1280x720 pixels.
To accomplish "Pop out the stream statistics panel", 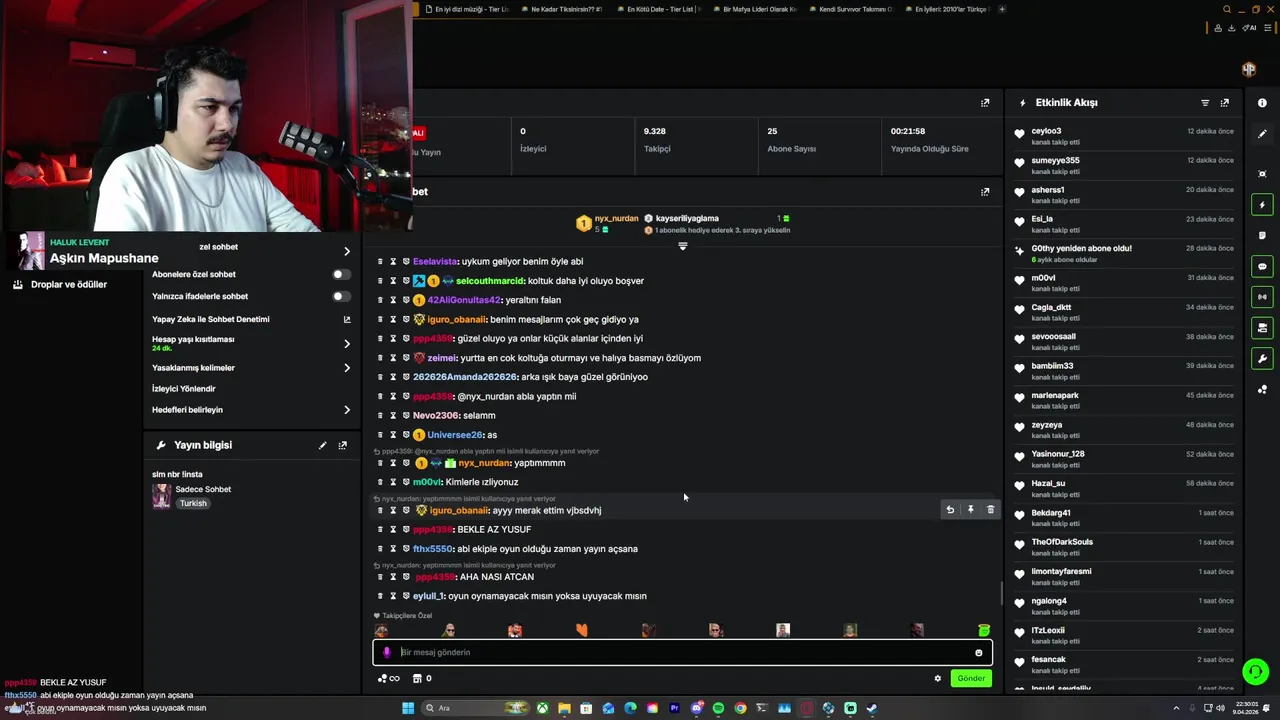I will (x=985, y=103).
